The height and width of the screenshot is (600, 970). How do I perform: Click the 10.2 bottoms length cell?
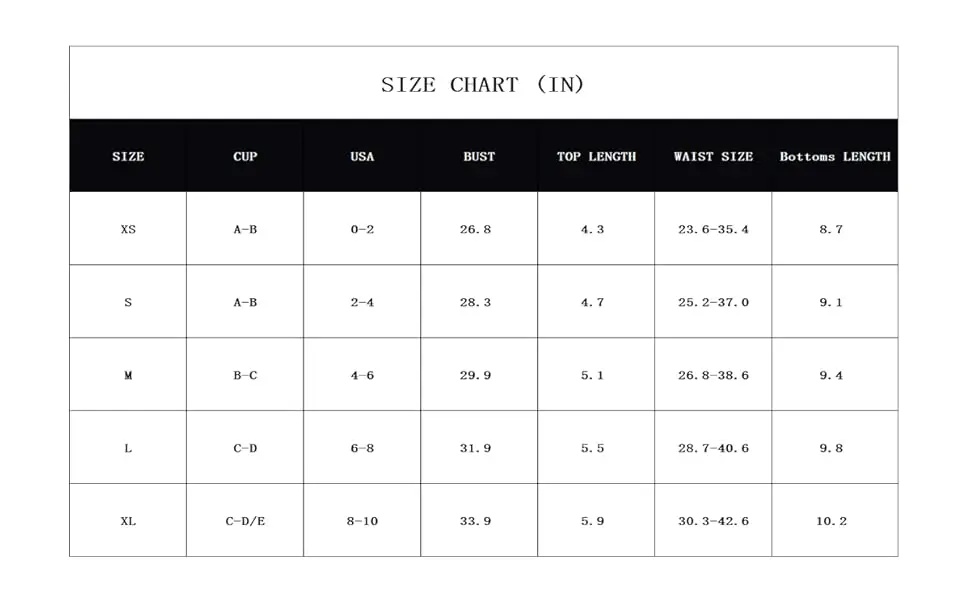[831, 521]
